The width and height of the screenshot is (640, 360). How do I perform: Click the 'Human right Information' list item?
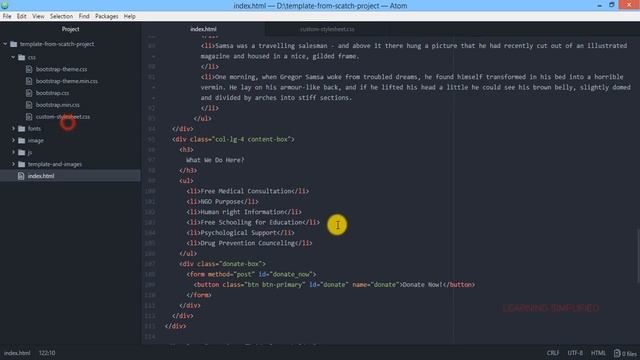pyautogui.click(x=244, y=212)
